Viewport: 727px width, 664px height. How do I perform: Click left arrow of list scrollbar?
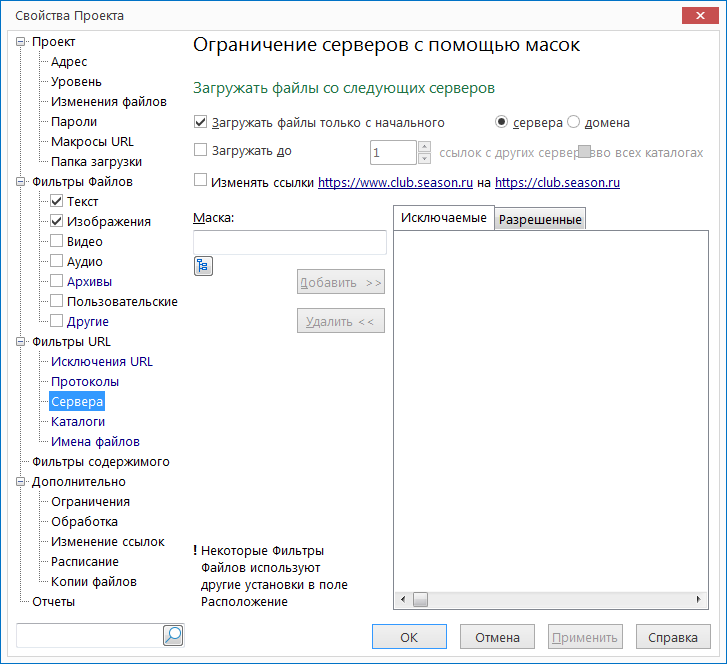402,600
